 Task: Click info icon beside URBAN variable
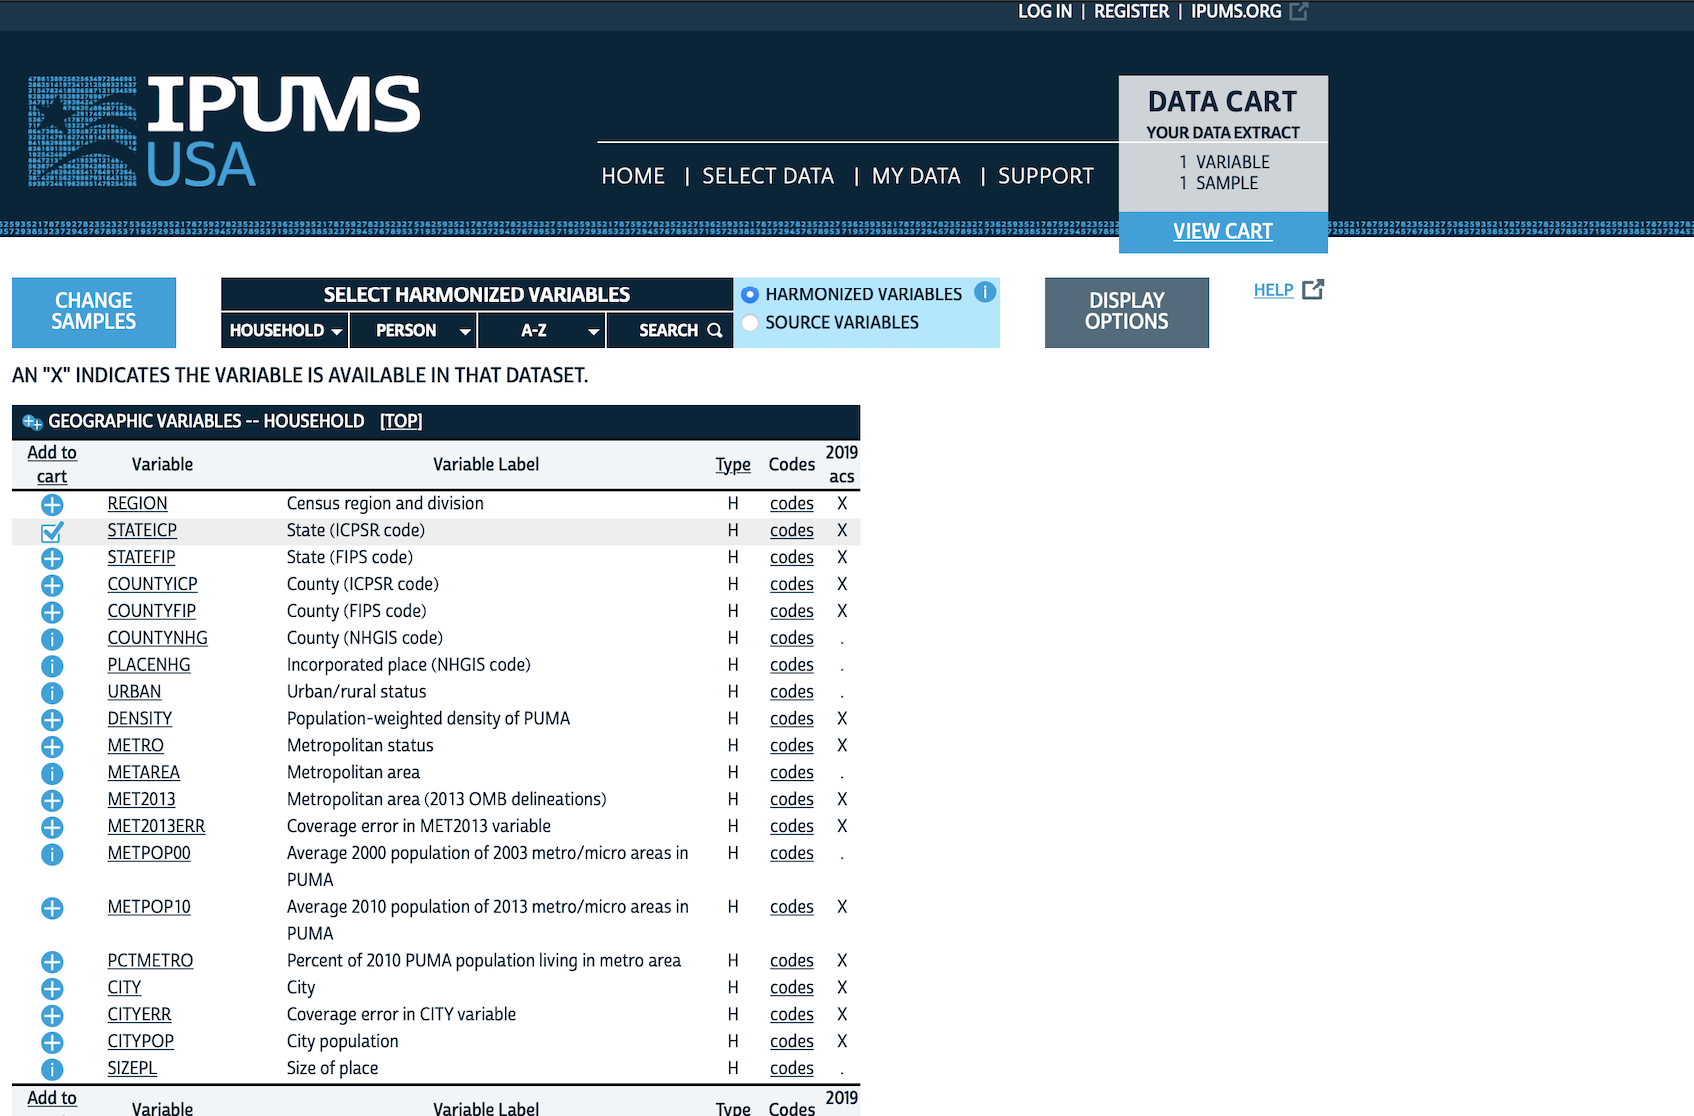52,693
